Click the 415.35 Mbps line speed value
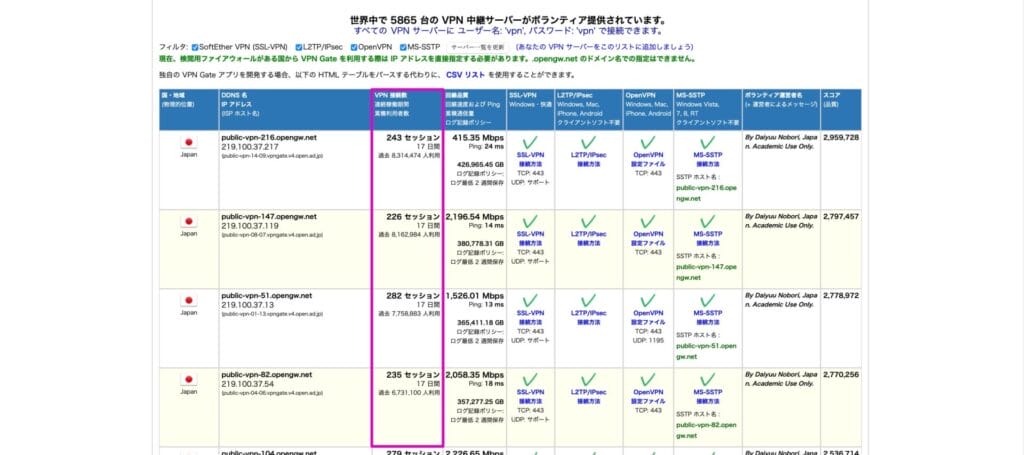 [478, 138]
